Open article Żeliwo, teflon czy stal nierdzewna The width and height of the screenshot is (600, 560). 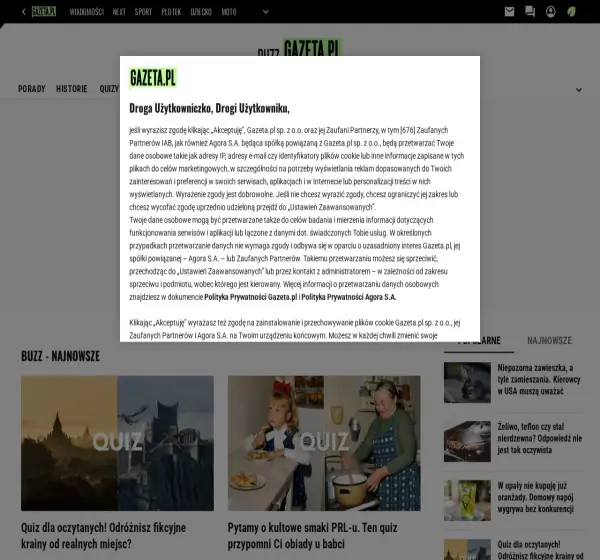540,438
